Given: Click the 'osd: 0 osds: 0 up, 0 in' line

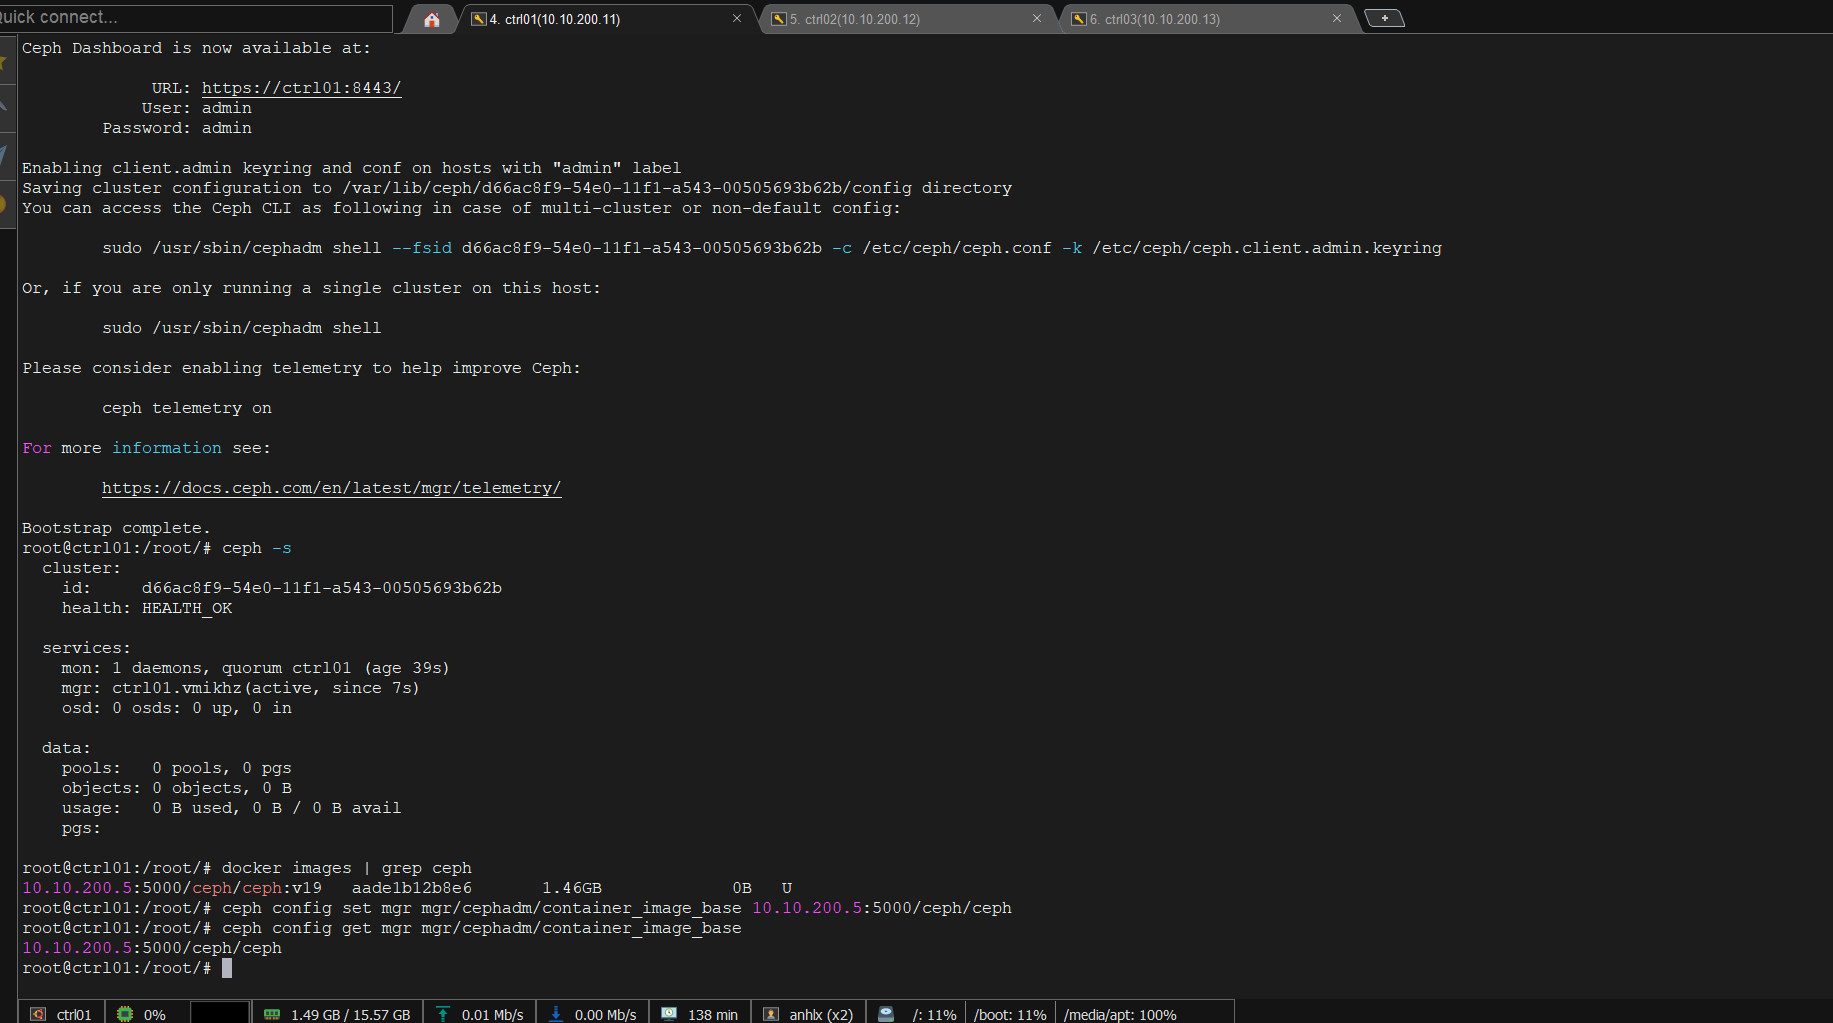Looking at the screenshot, I should click(x=177, y=708).
